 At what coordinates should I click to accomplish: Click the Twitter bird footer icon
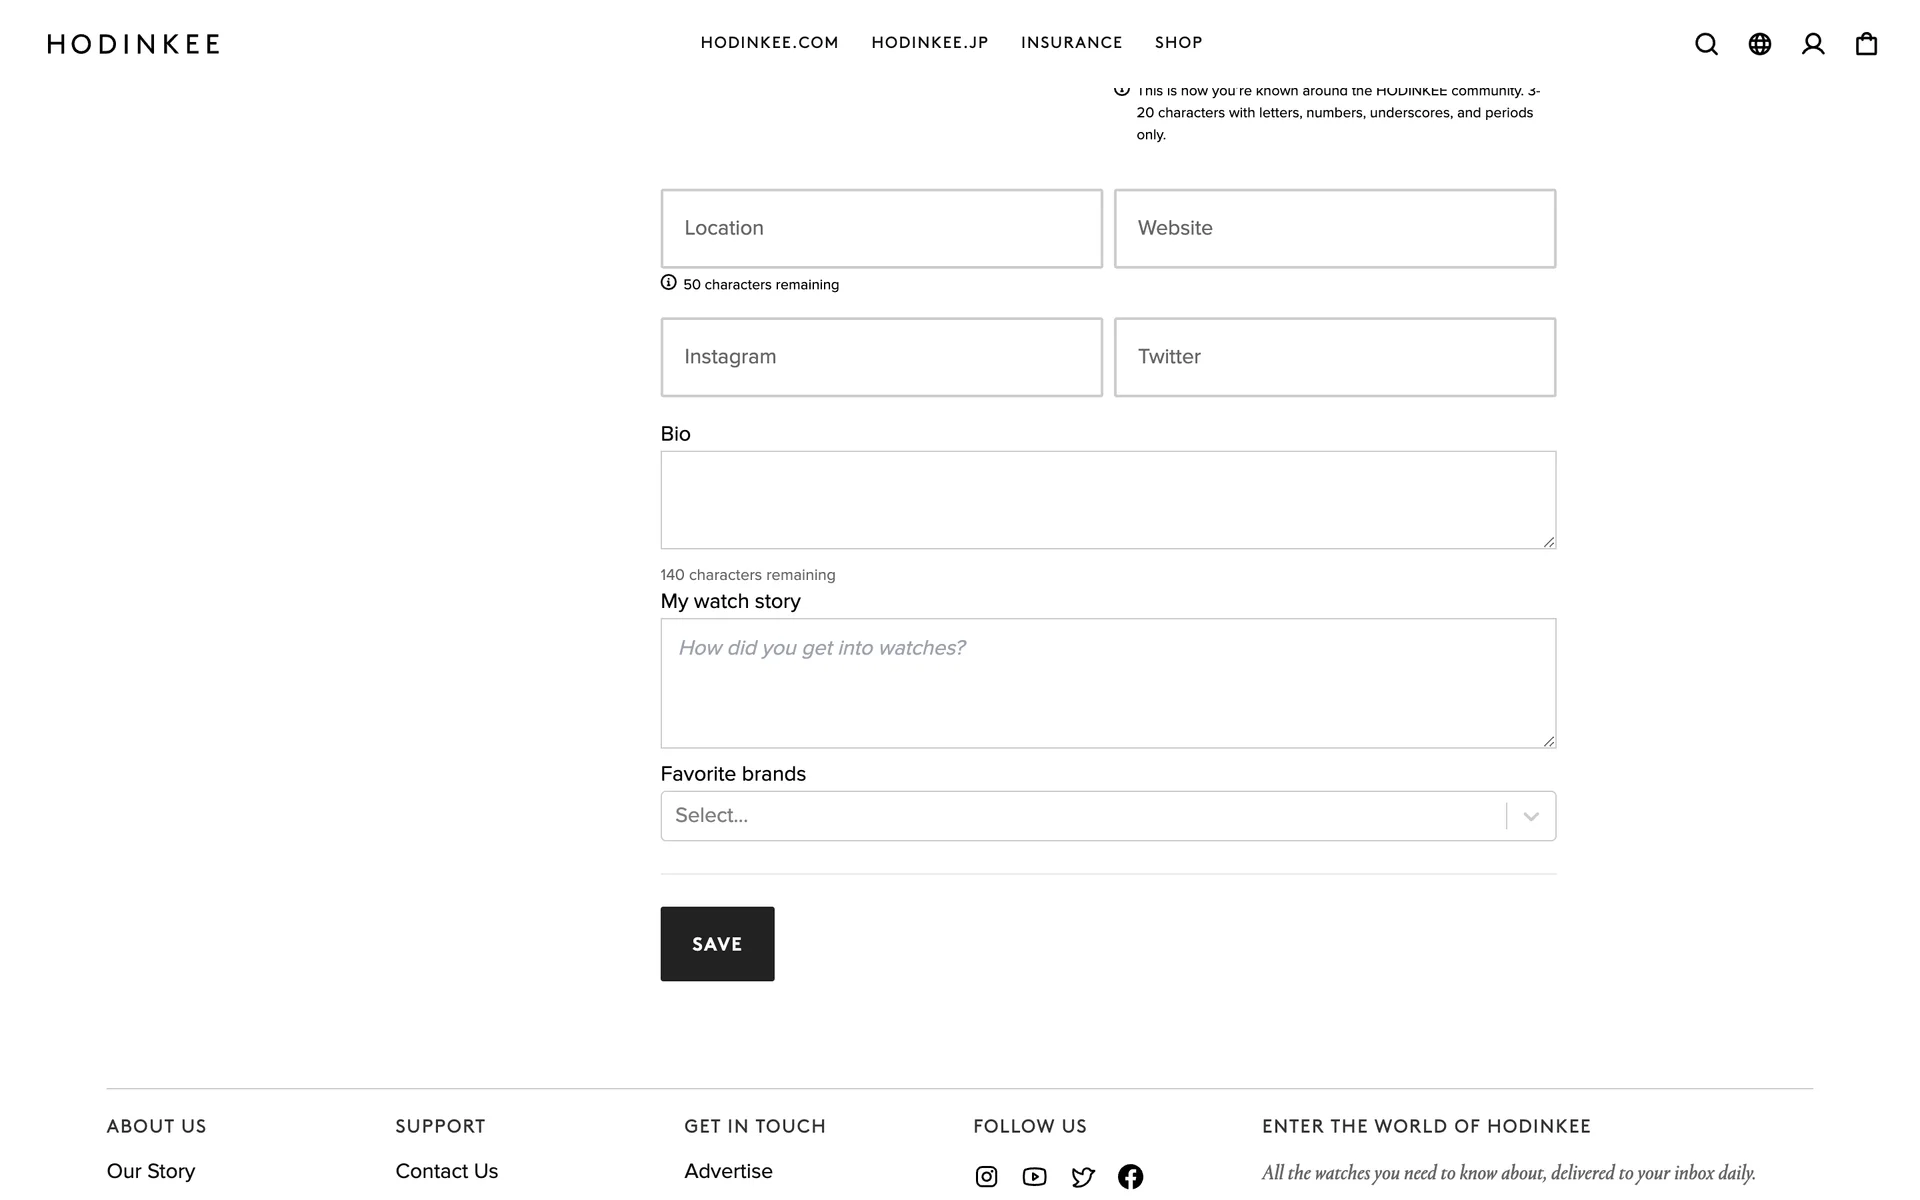tap(1082, 1177)
